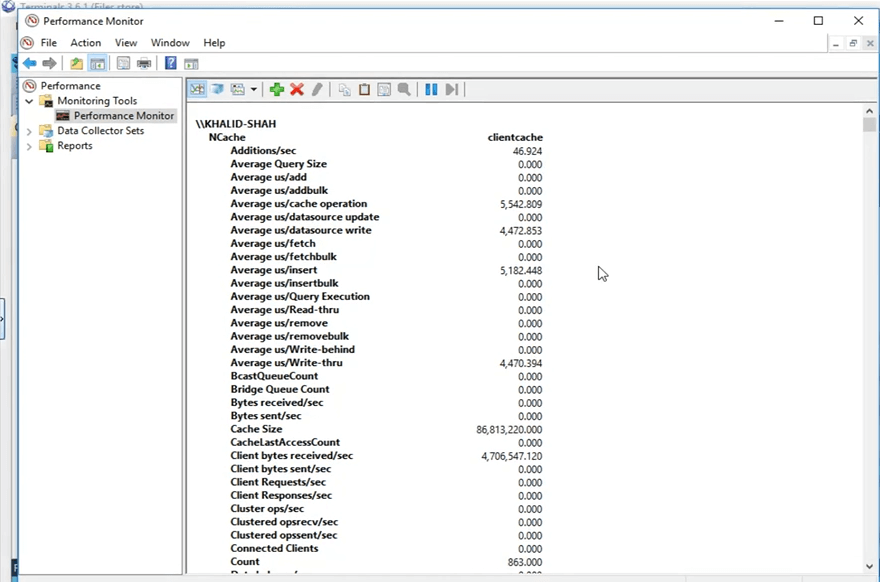Select the Performance root tree node

70,86
